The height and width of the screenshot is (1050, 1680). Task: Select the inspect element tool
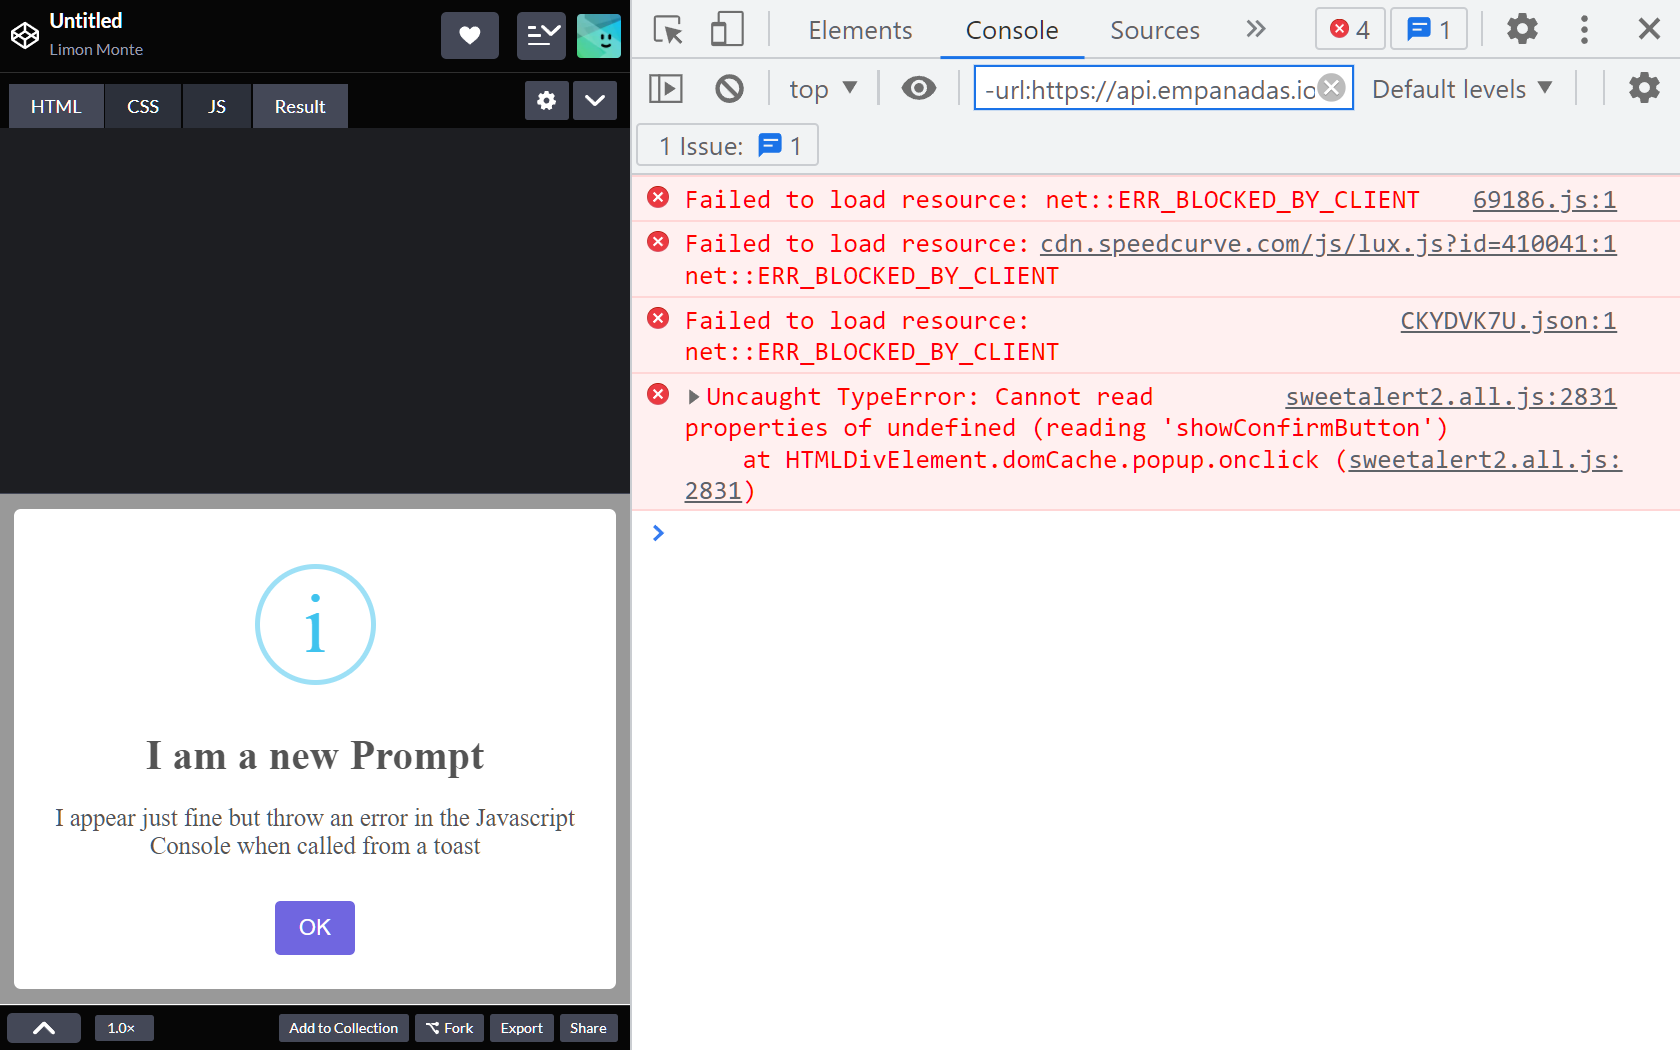[x=666, y=29]
